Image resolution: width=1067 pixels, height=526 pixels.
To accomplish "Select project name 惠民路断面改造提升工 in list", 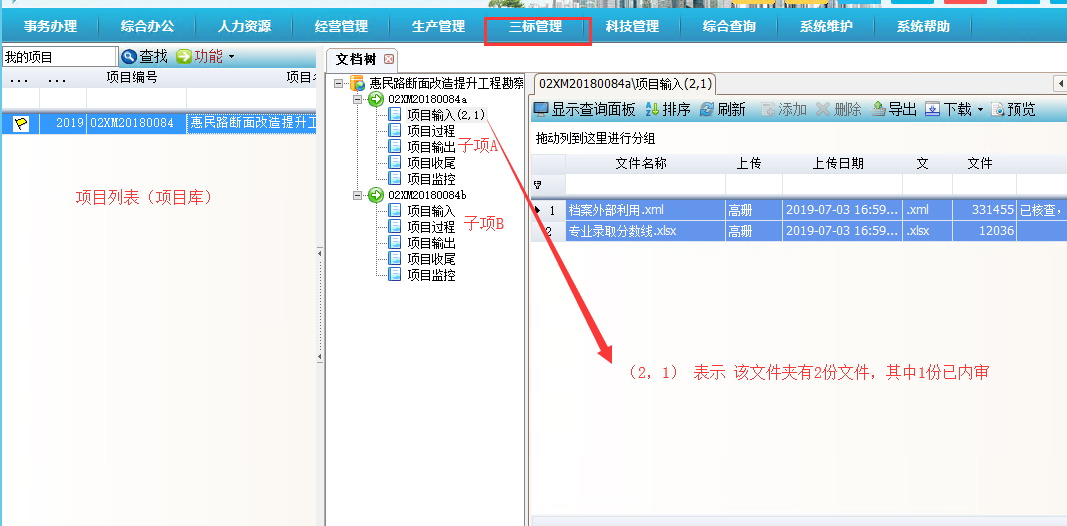I will (252, 124).
